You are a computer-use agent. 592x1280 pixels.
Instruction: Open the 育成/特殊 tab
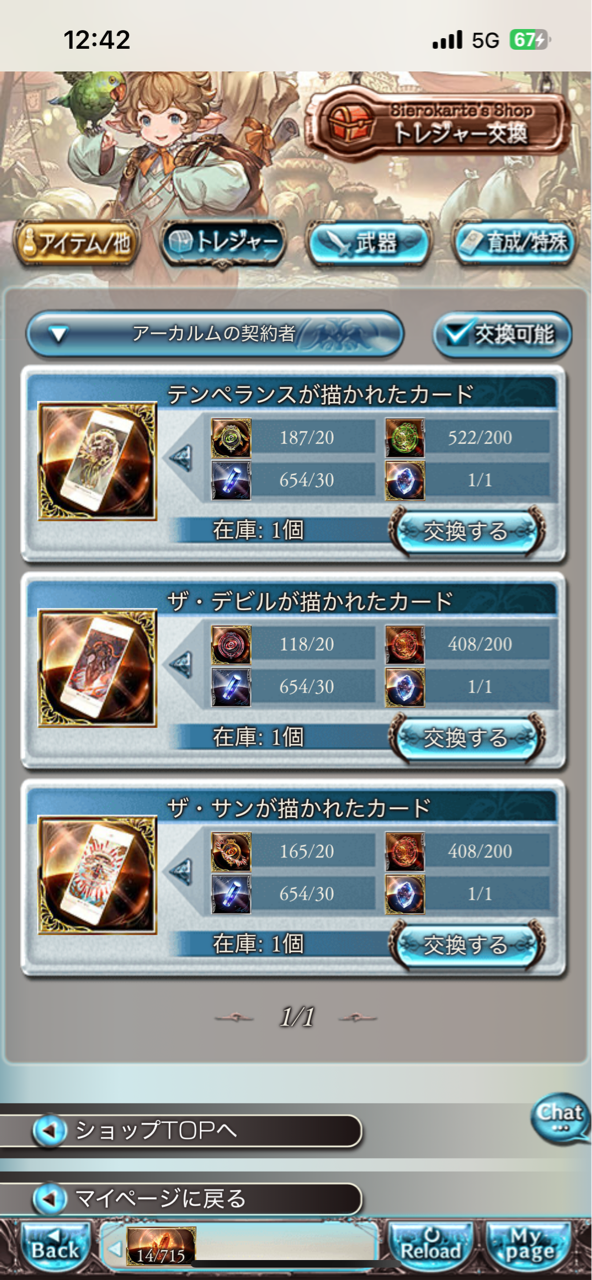click(x=514, y=244)
